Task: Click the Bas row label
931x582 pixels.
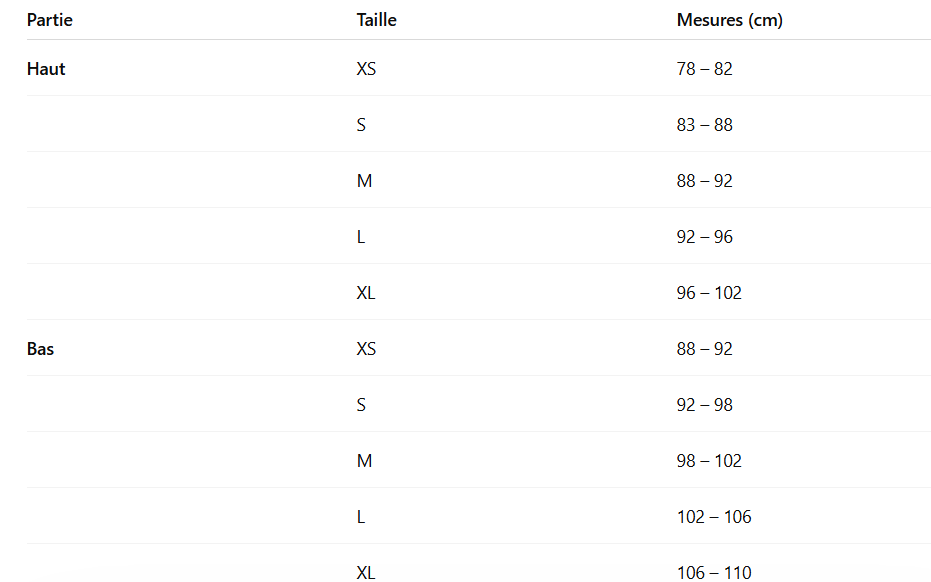Action: click(x=41, y=349)
